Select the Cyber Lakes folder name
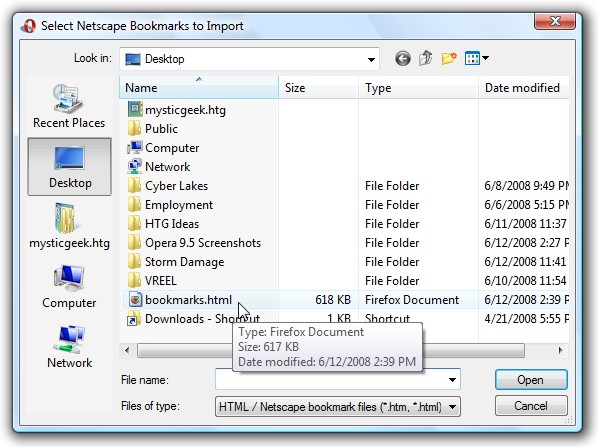The height and width of the screenshot is (447, 598). point(176,186)
